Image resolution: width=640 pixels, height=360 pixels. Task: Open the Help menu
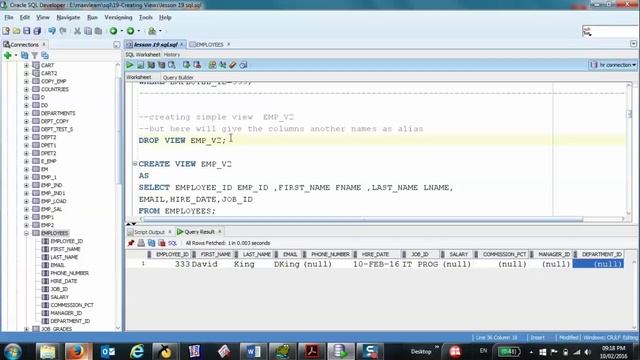pyautogui.click(x=165, y=18)
